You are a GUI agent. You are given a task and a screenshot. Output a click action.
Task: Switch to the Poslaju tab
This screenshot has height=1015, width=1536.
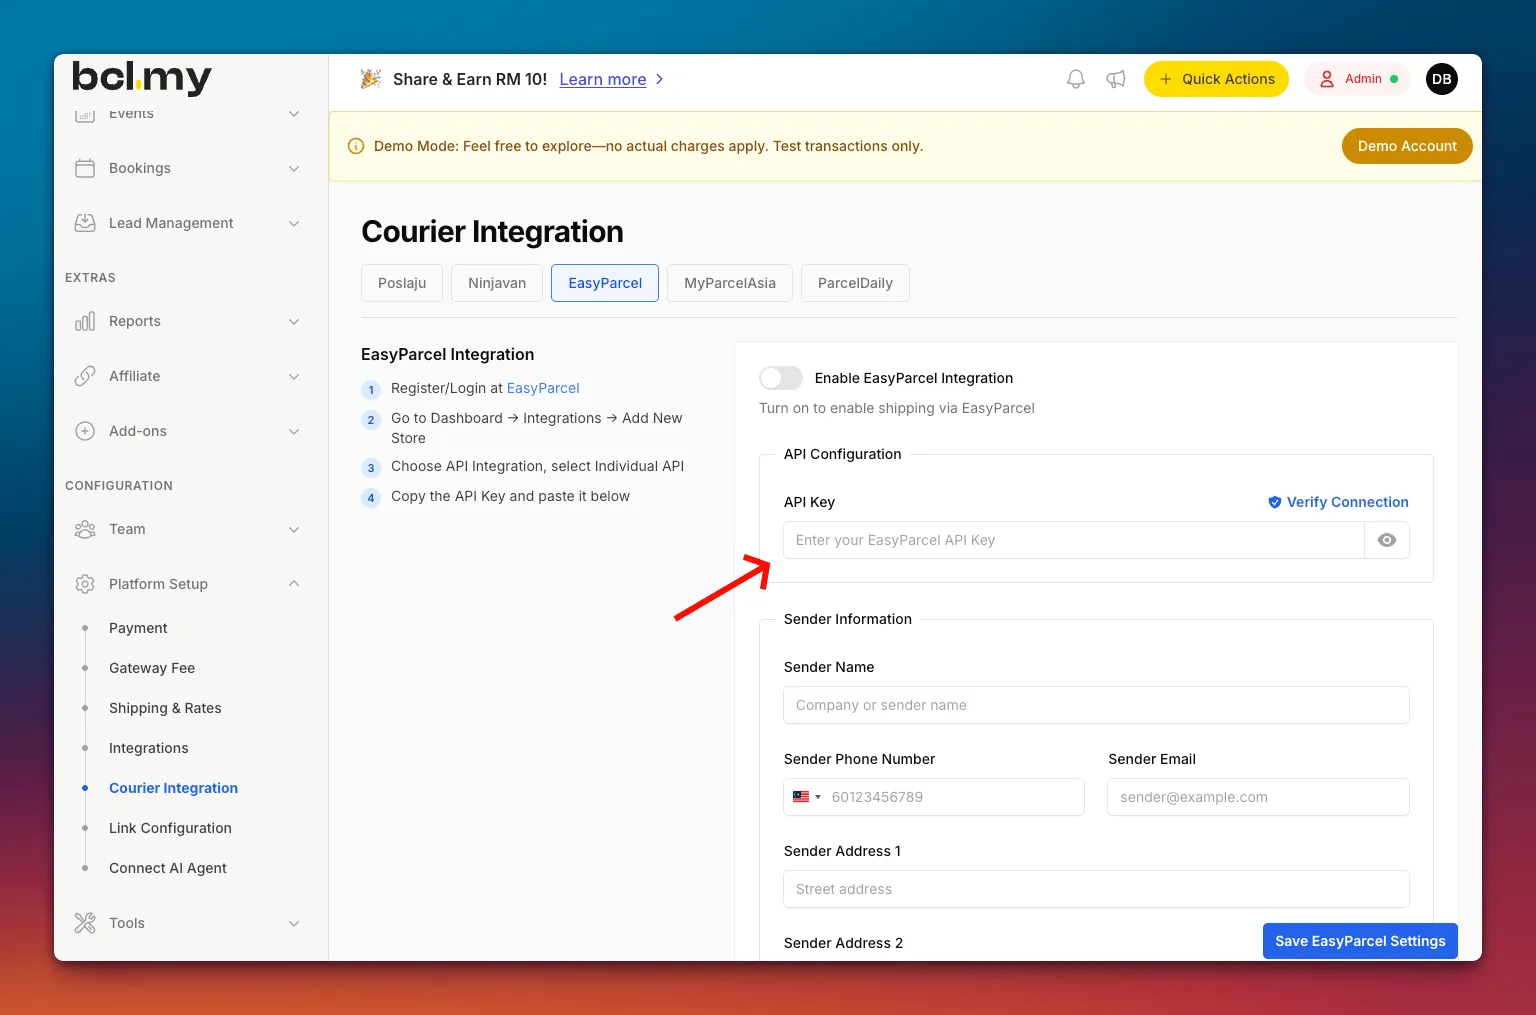[x=402, y=283]
